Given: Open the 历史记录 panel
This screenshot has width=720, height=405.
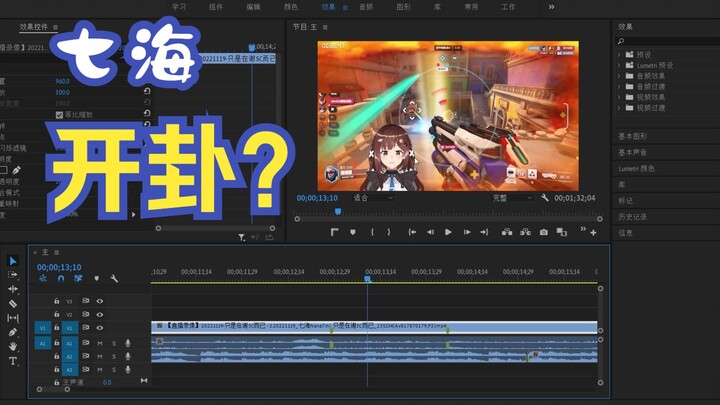Looking at the screenshot, I should coord(632,217).
